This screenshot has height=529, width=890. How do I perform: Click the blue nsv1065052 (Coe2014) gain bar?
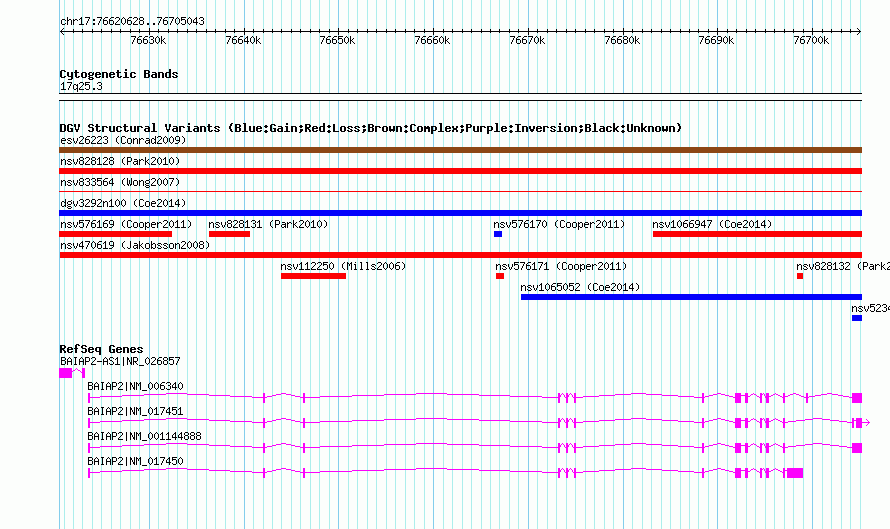pyautogui.click(x=690, y=297)
